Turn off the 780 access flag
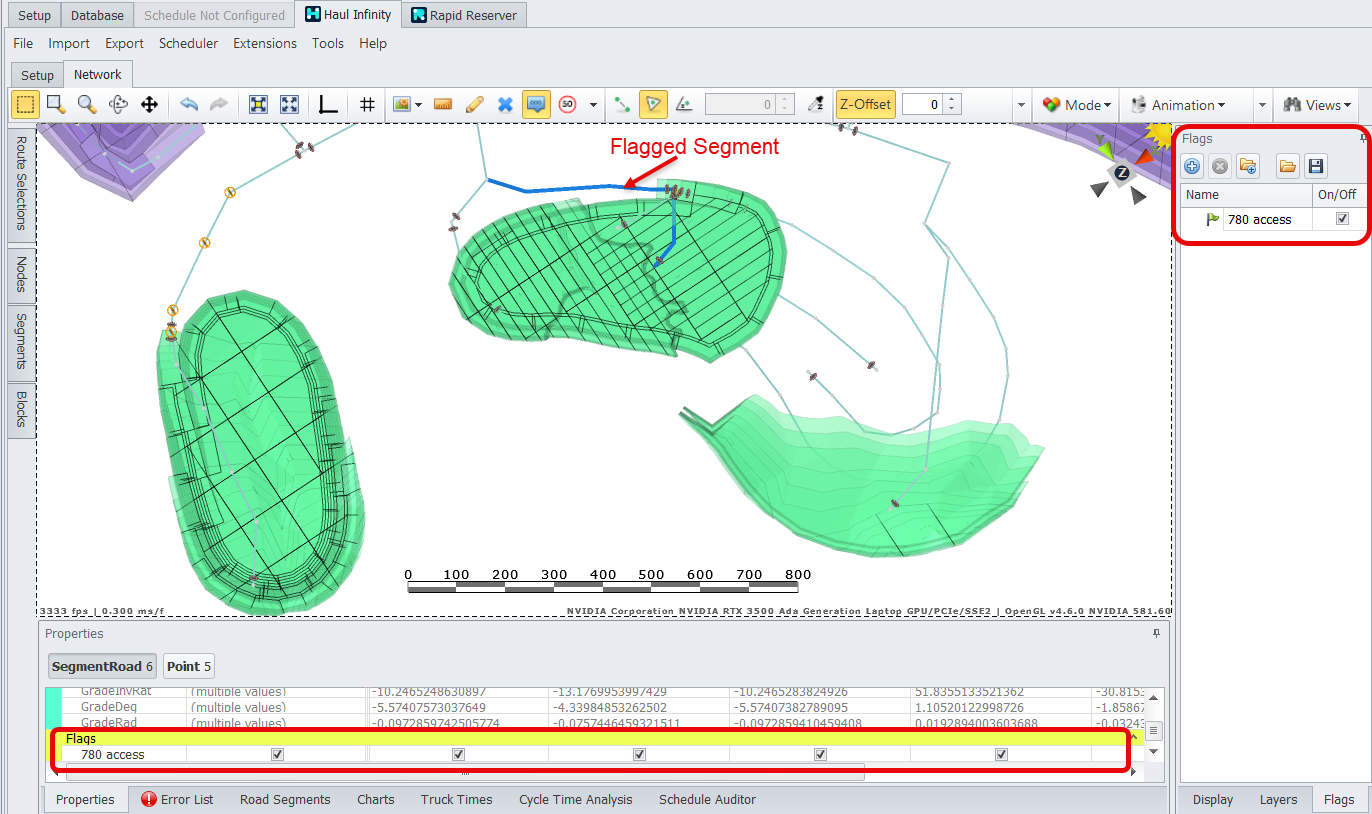This screenshot has height=814, width=1372. pyautogui.click(x=1342, y=219)
